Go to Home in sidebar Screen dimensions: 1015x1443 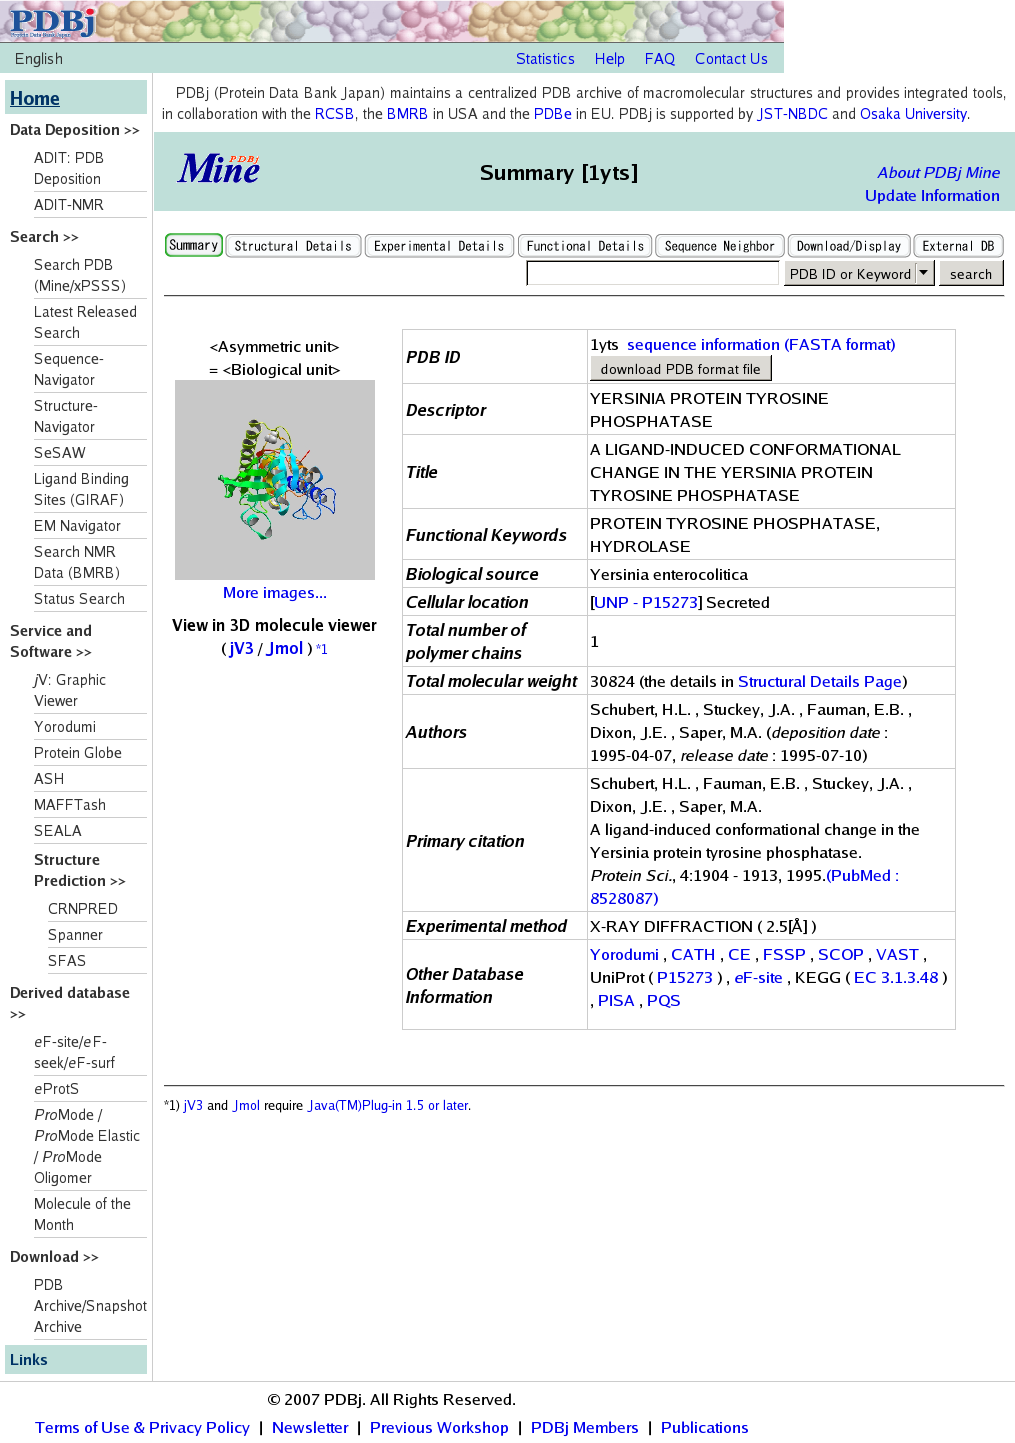[35, 98]
